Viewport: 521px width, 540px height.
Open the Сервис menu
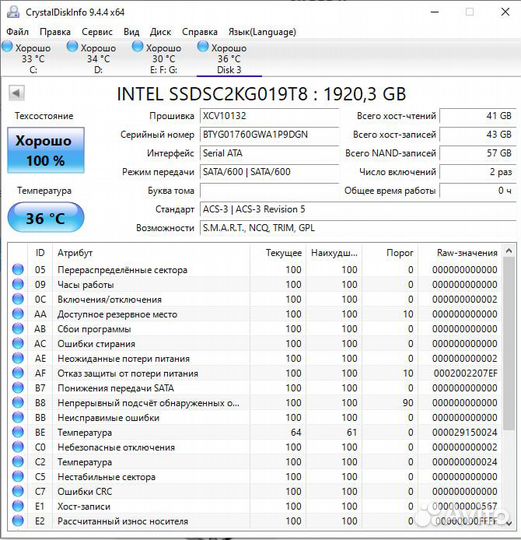(x=97, y=32)
